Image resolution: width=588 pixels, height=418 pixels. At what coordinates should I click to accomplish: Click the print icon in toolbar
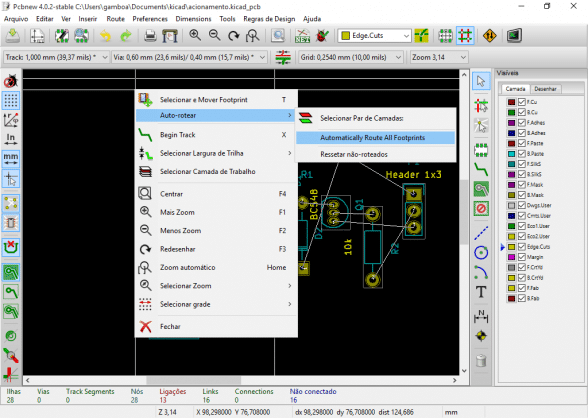click(x=150, y=36)
